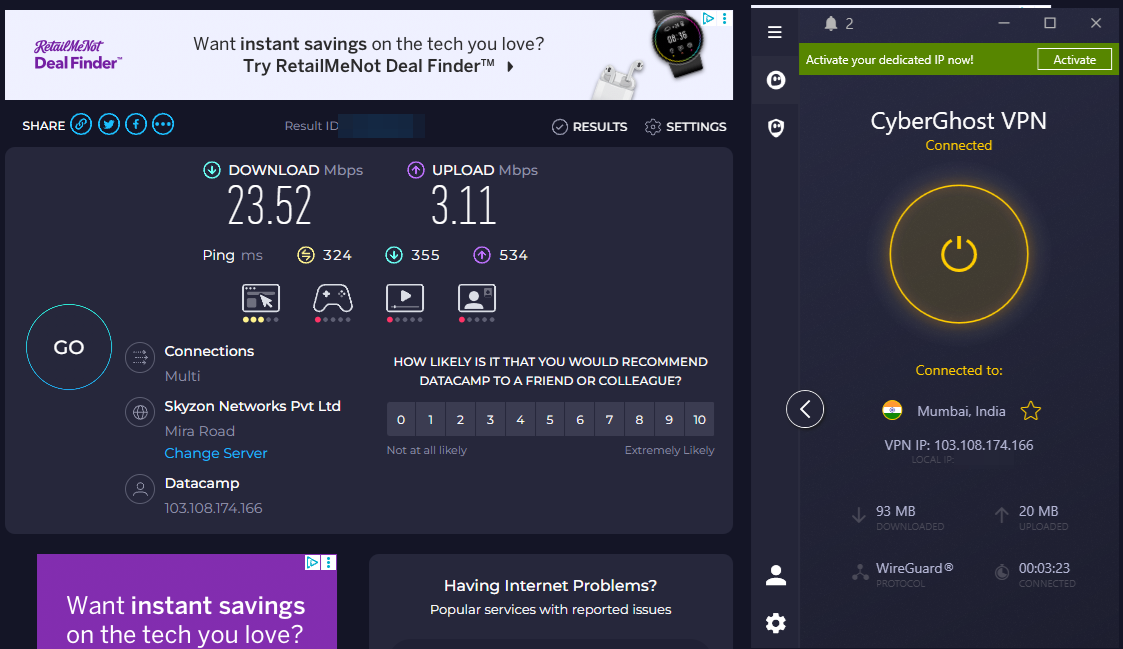
Task: Open AdChoices icon on top banner
Action: point(708,19)
